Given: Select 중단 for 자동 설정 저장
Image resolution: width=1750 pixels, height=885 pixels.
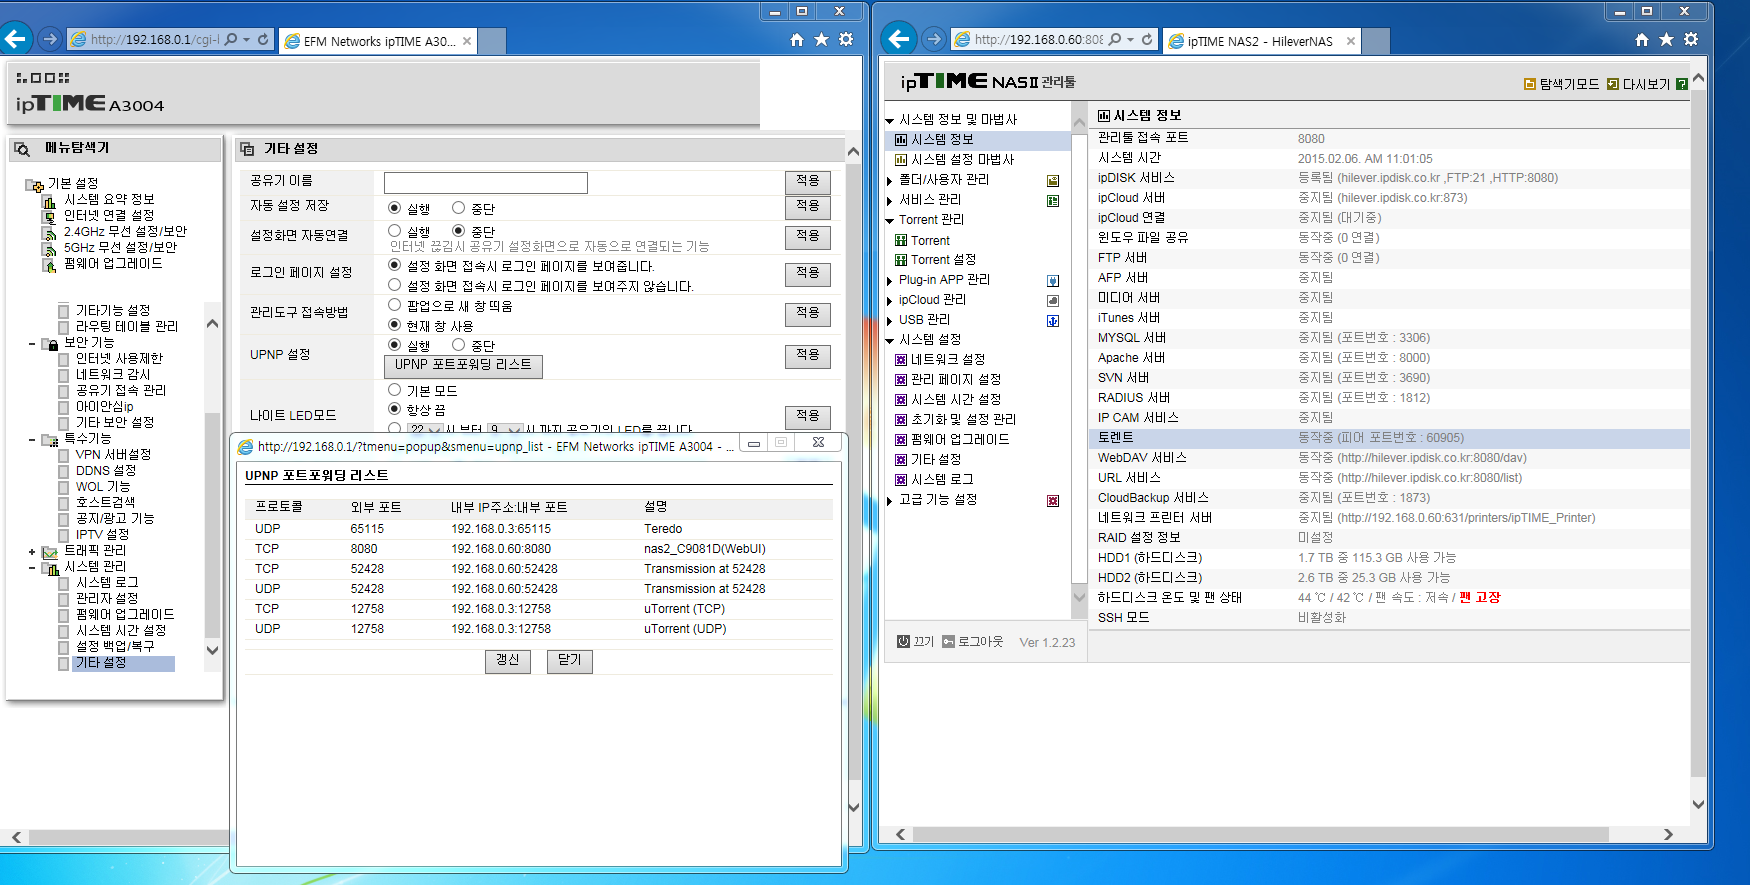Looking at the screenshot, I should [x=458, y=208].
